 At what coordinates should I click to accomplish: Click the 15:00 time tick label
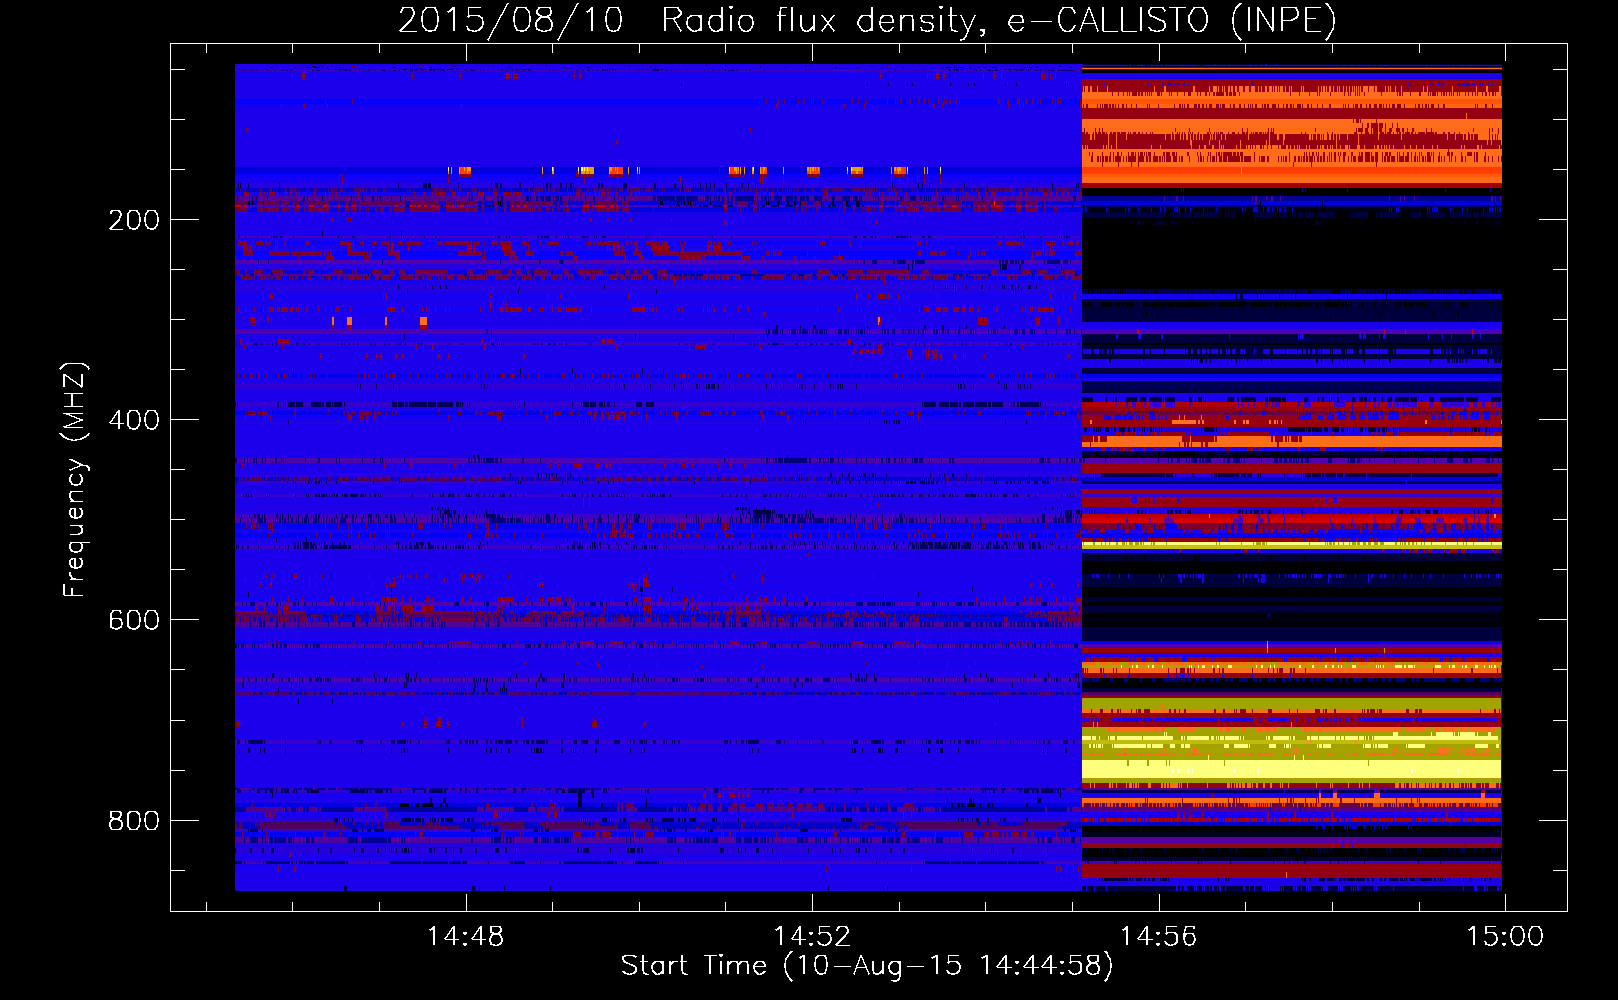(1505, 936)
